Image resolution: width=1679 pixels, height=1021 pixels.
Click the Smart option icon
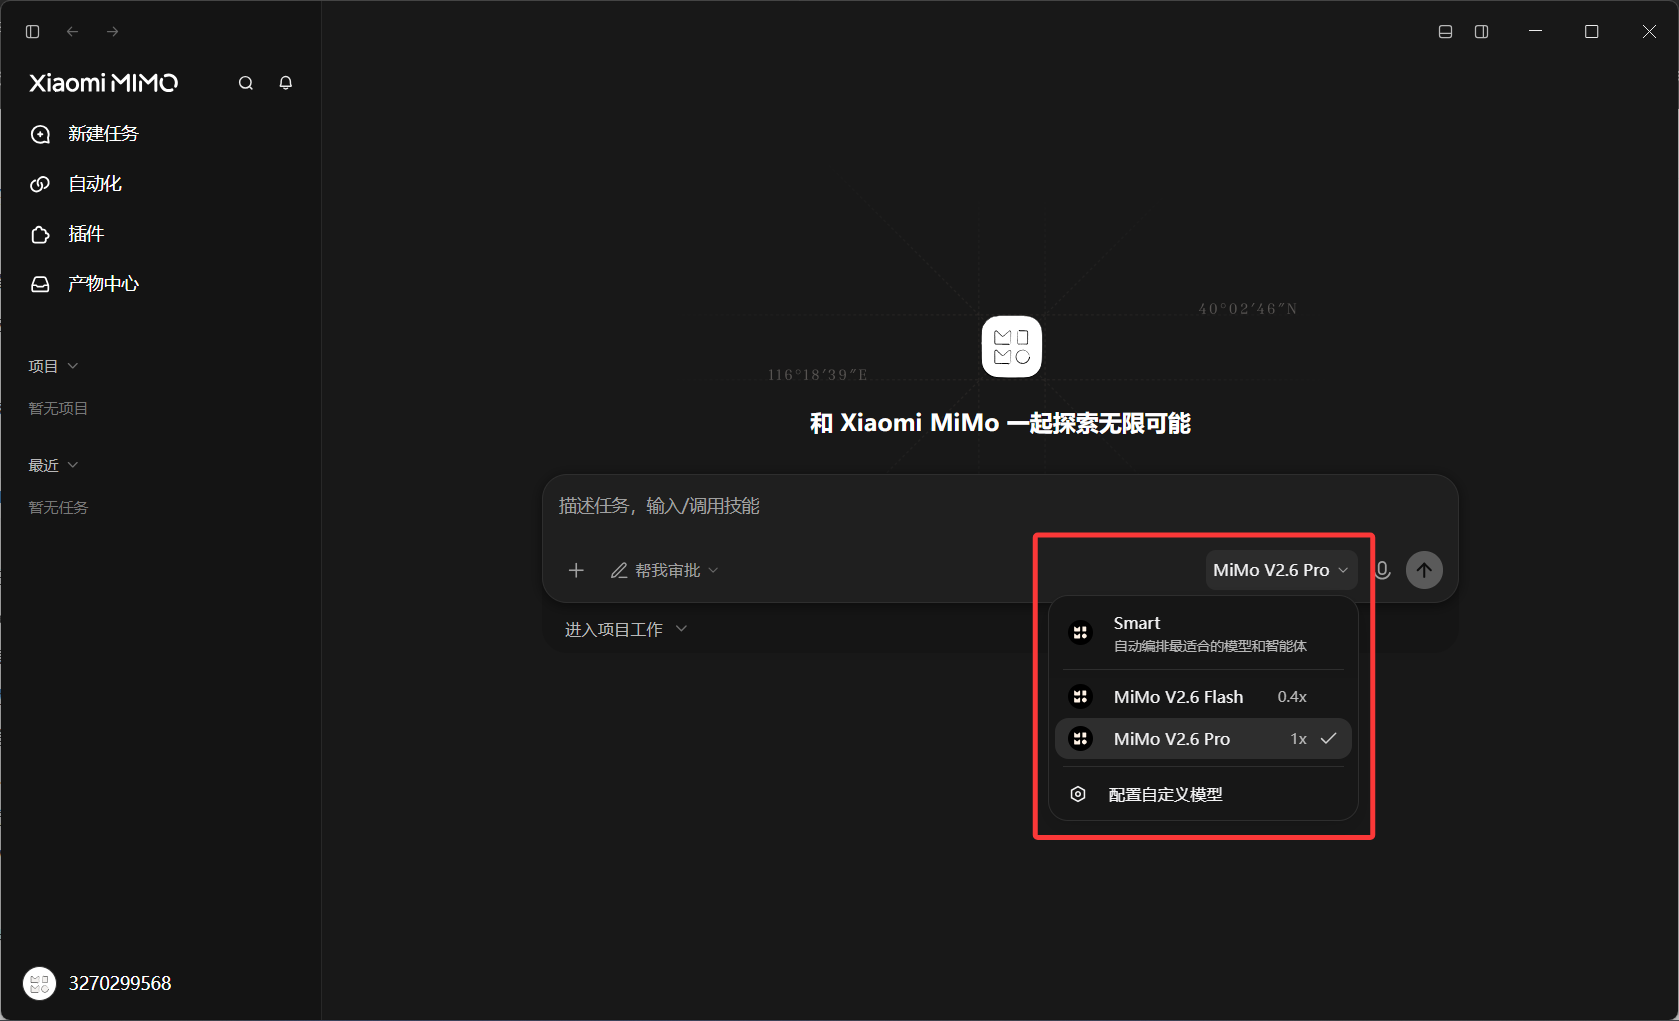1080,633
